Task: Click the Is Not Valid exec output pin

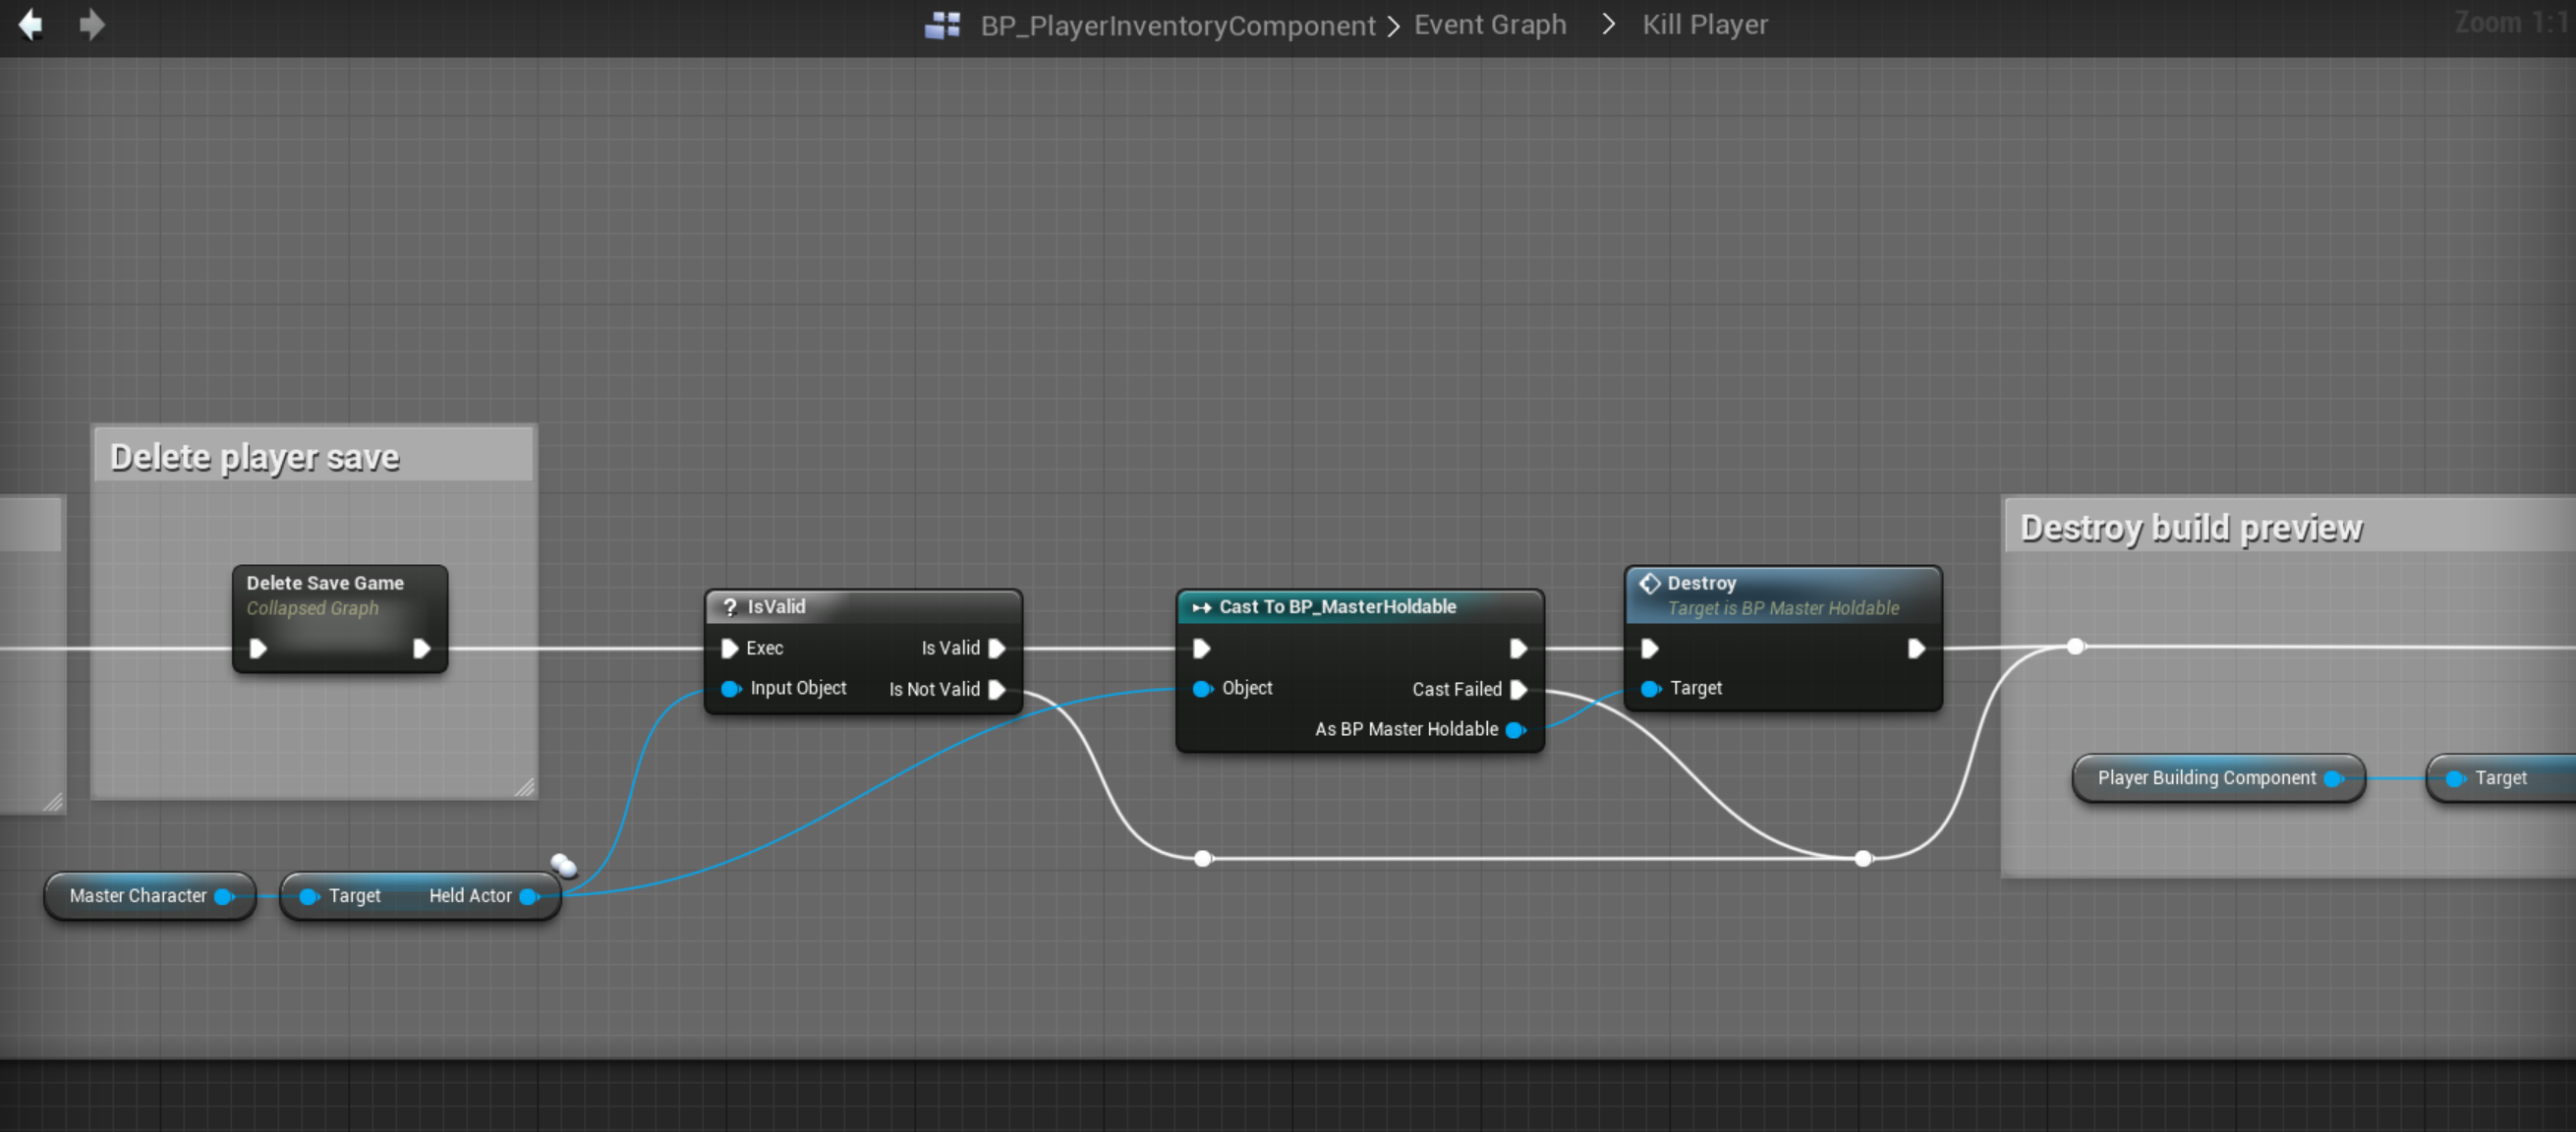Action: (997, 689)
